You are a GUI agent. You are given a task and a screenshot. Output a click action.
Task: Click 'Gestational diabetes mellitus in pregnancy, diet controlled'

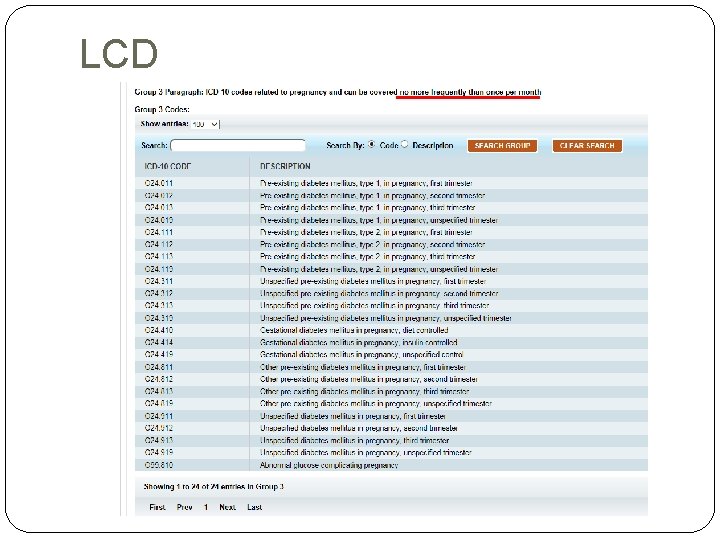[354, 330]
